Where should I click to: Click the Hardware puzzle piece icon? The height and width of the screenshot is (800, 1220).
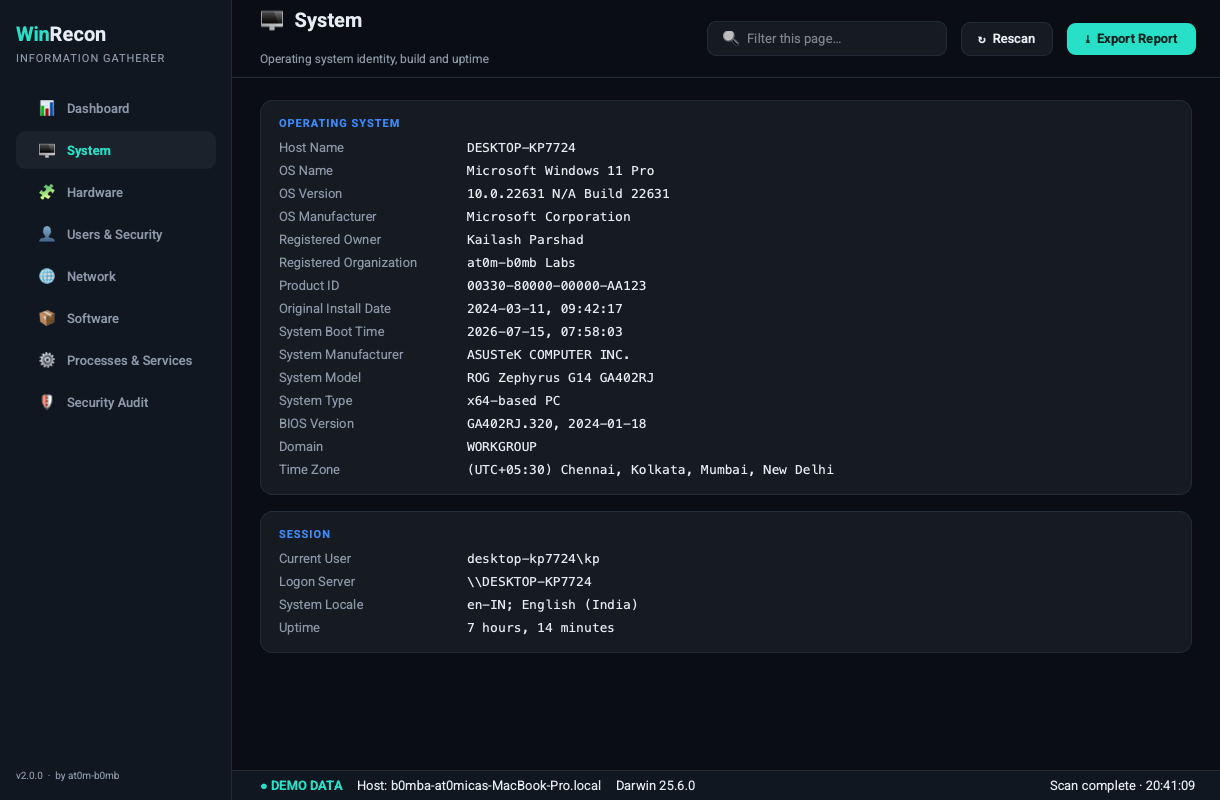tap(47, 192)
